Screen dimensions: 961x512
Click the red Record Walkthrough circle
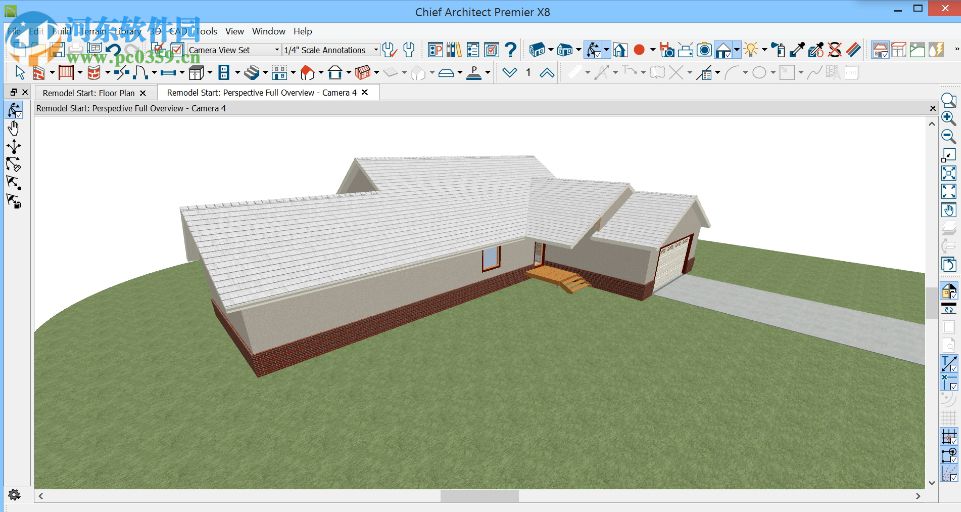[639, 50]
